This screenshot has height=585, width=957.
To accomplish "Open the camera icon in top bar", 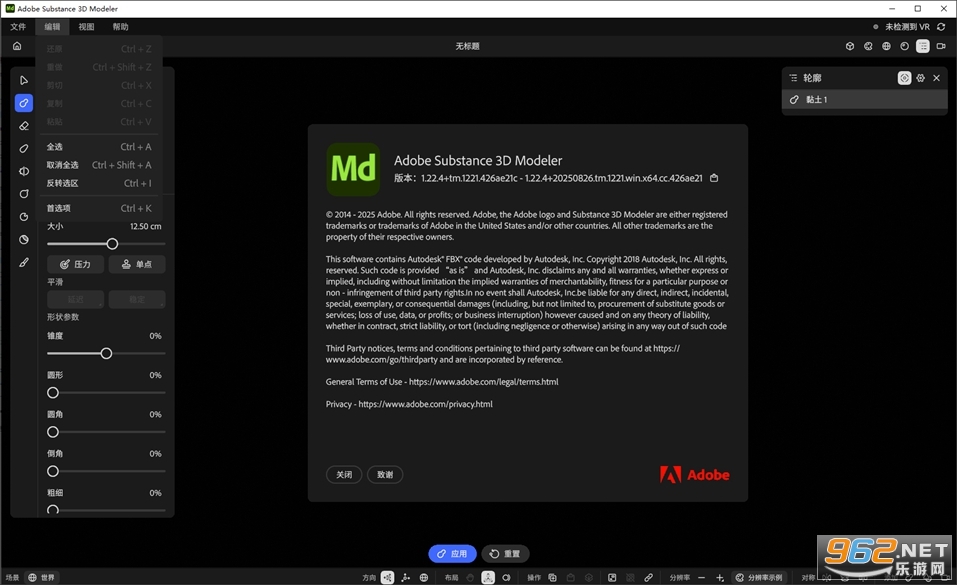I will [941, 46].
